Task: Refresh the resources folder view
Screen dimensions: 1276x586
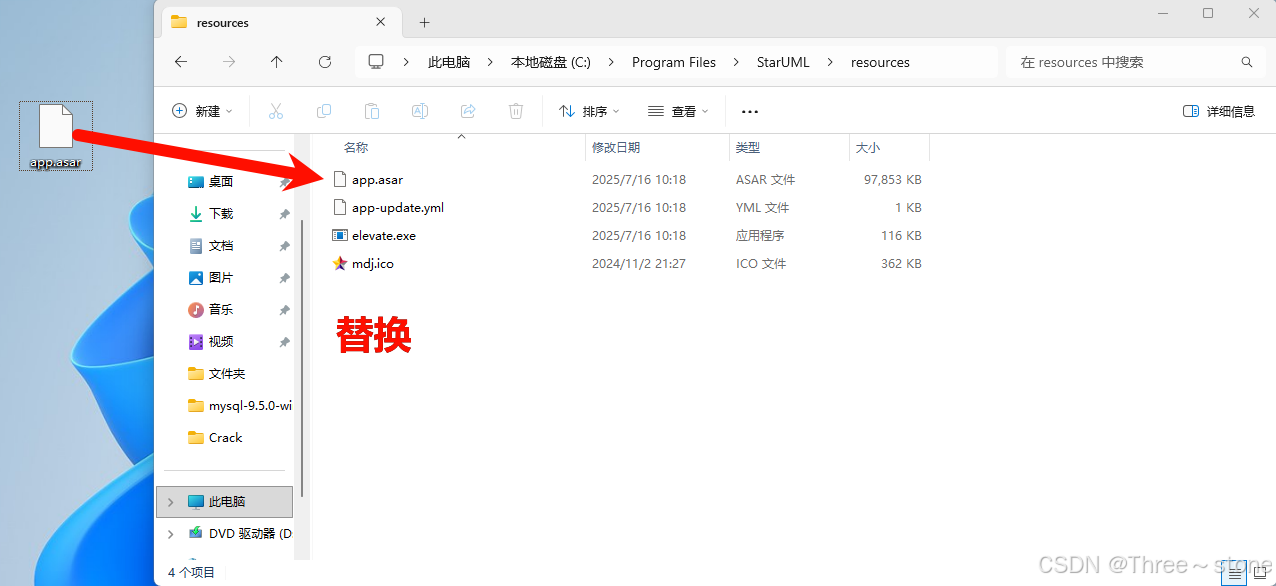Action: click(325, 62)
